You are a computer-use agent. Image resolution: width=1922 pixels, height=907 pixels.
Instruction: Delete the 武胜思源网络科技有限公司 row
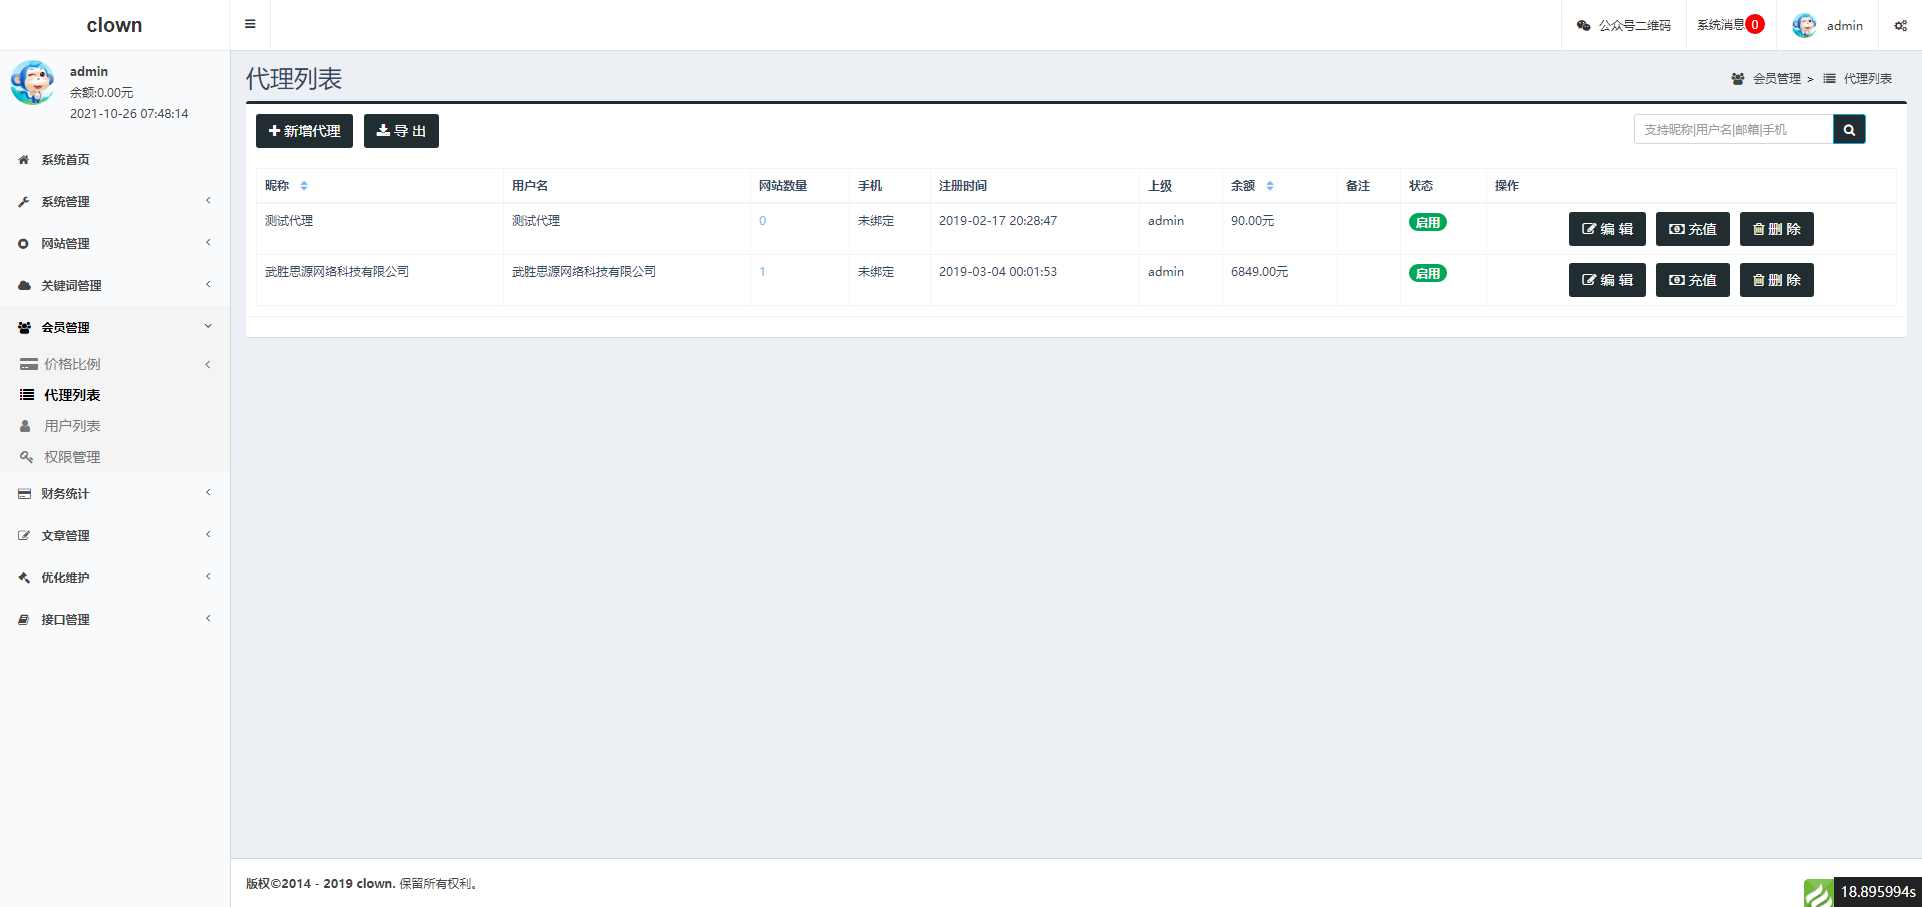tap(1777, 280)
